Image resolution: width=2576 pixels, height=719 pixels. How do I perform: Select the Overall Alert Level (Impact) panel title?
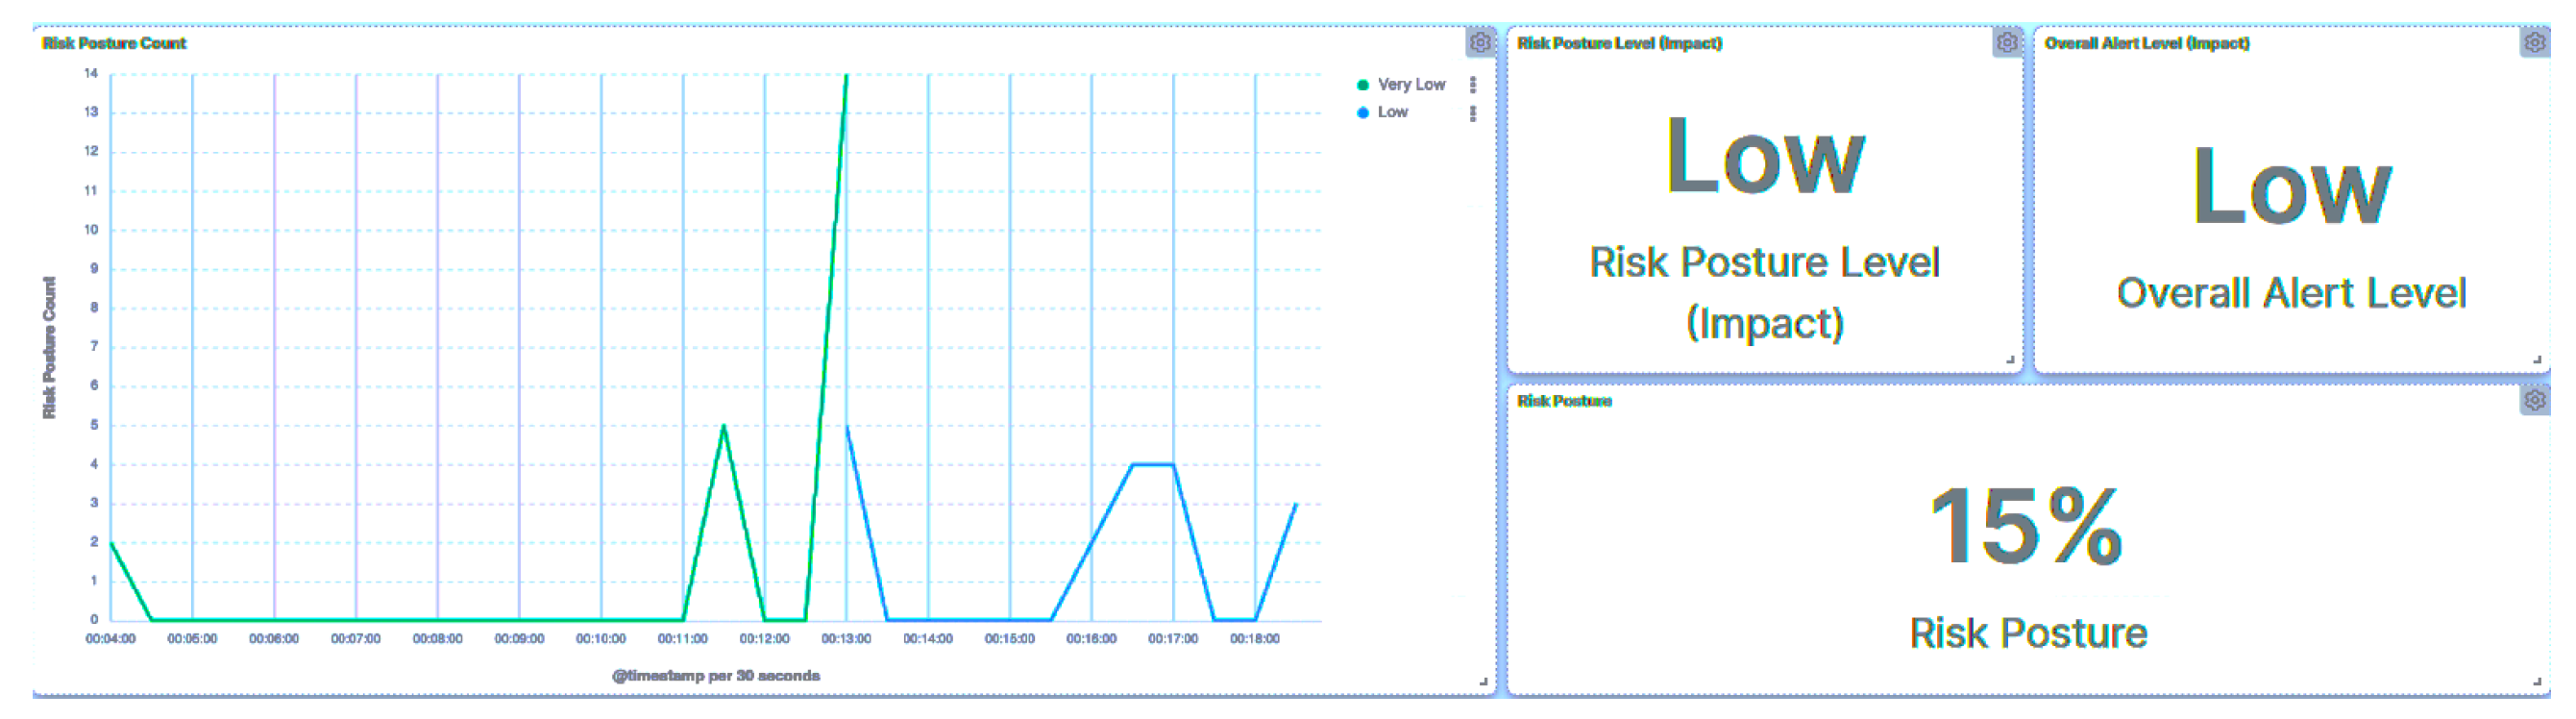2146,43
